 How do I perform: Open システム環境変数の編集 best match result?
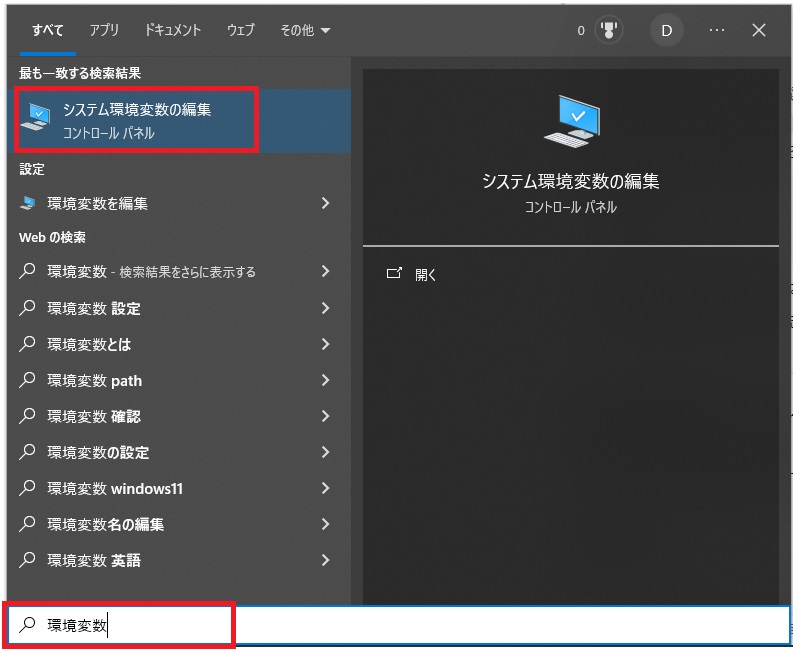[x=179, y=120]
